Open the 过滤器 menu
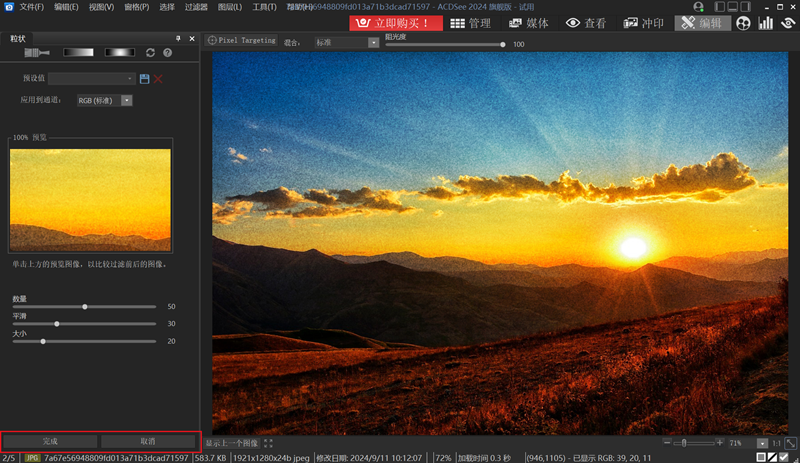Image resolution: width=800 pixels, height=463 pixels. 195,7
